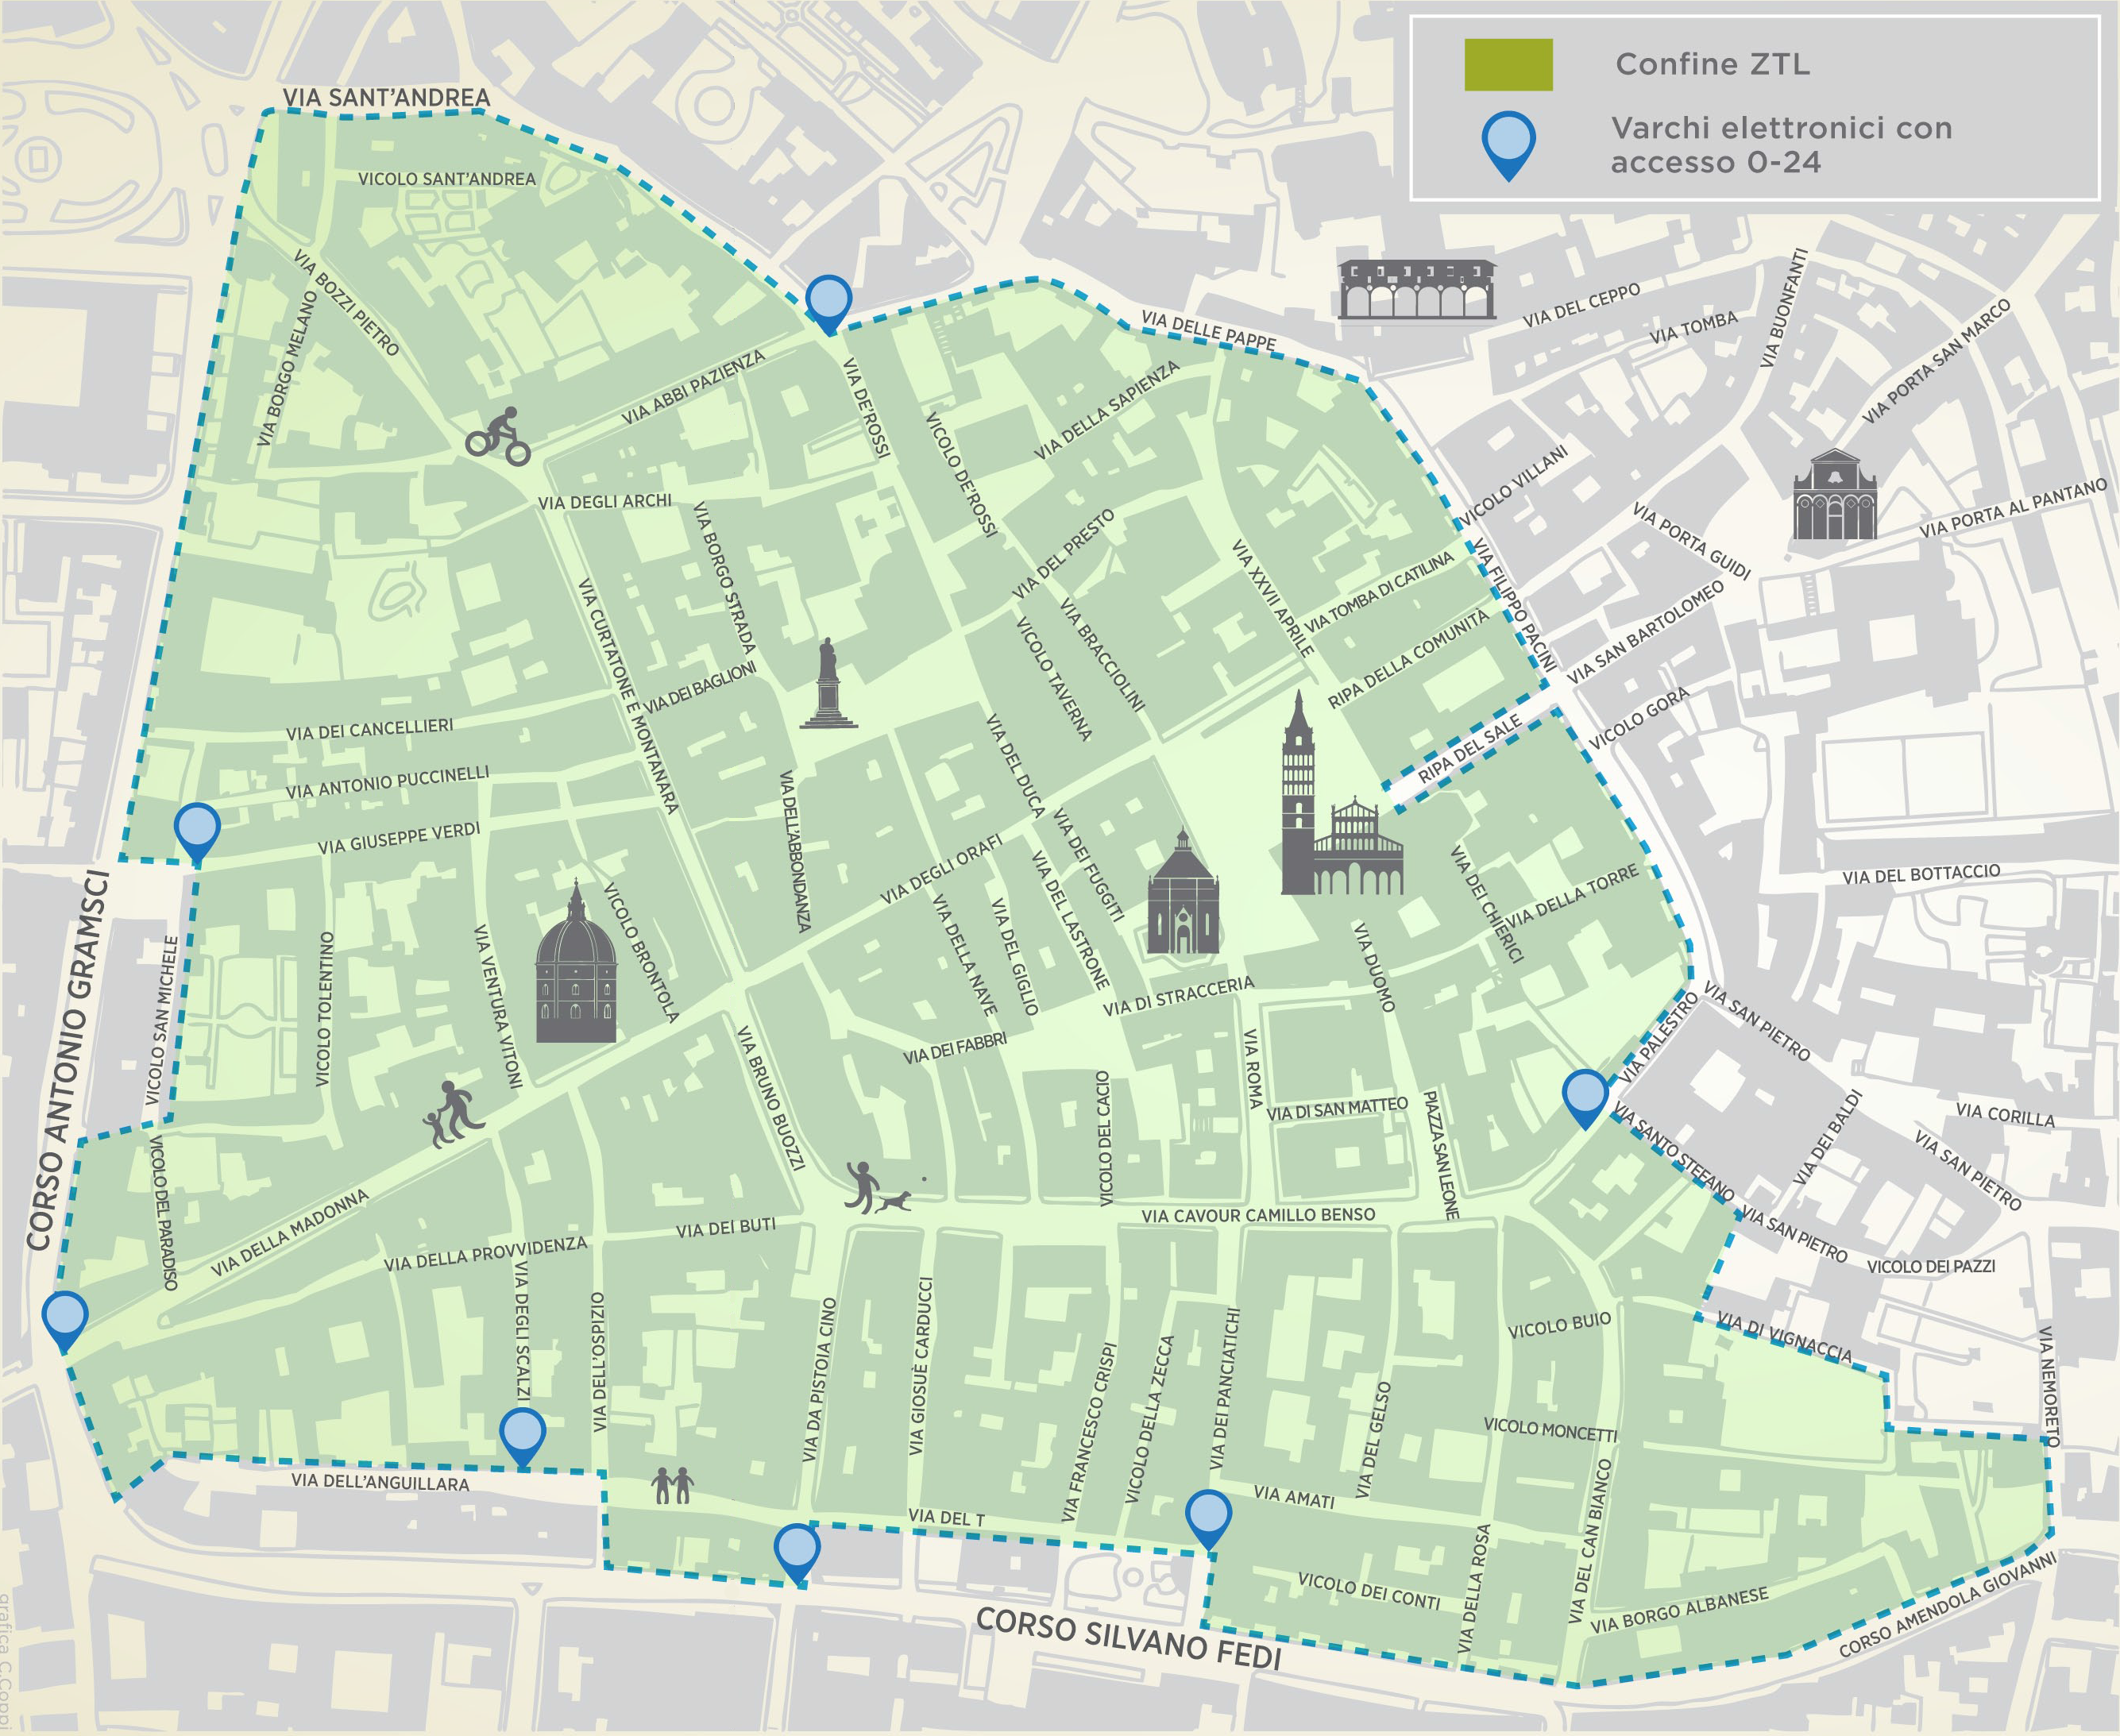Select the 'RIPA DEL SALE' label
2120x1736 pixels.
tap(1470, 749)
